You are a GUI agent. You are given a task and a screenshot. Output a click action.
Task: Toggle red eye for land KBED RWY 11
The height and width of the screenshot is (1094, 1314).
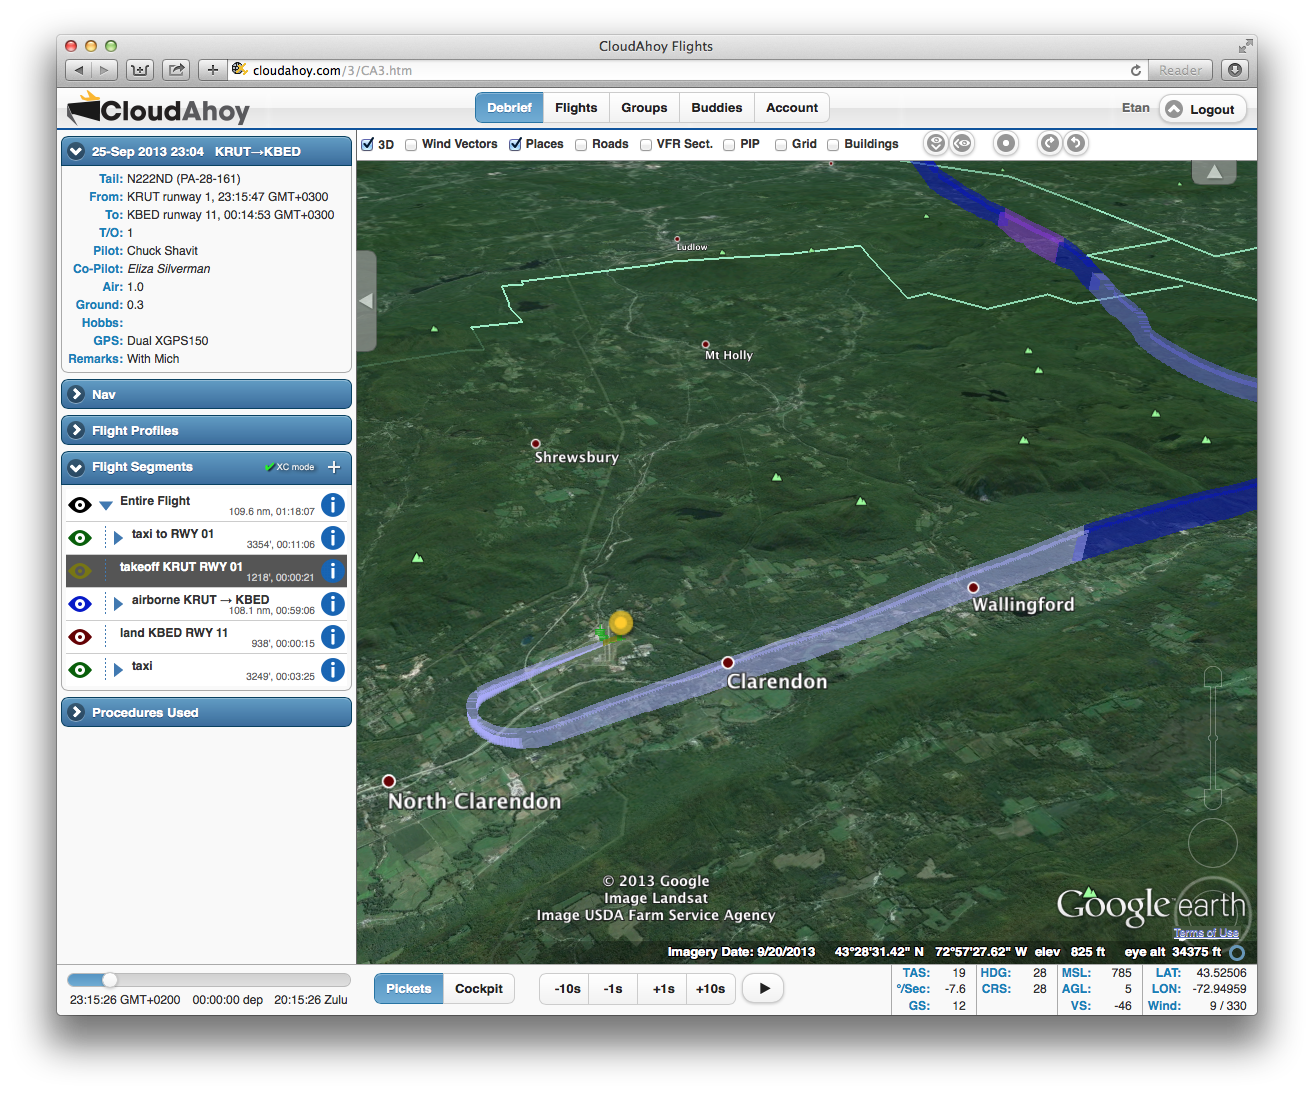(80, 637)
